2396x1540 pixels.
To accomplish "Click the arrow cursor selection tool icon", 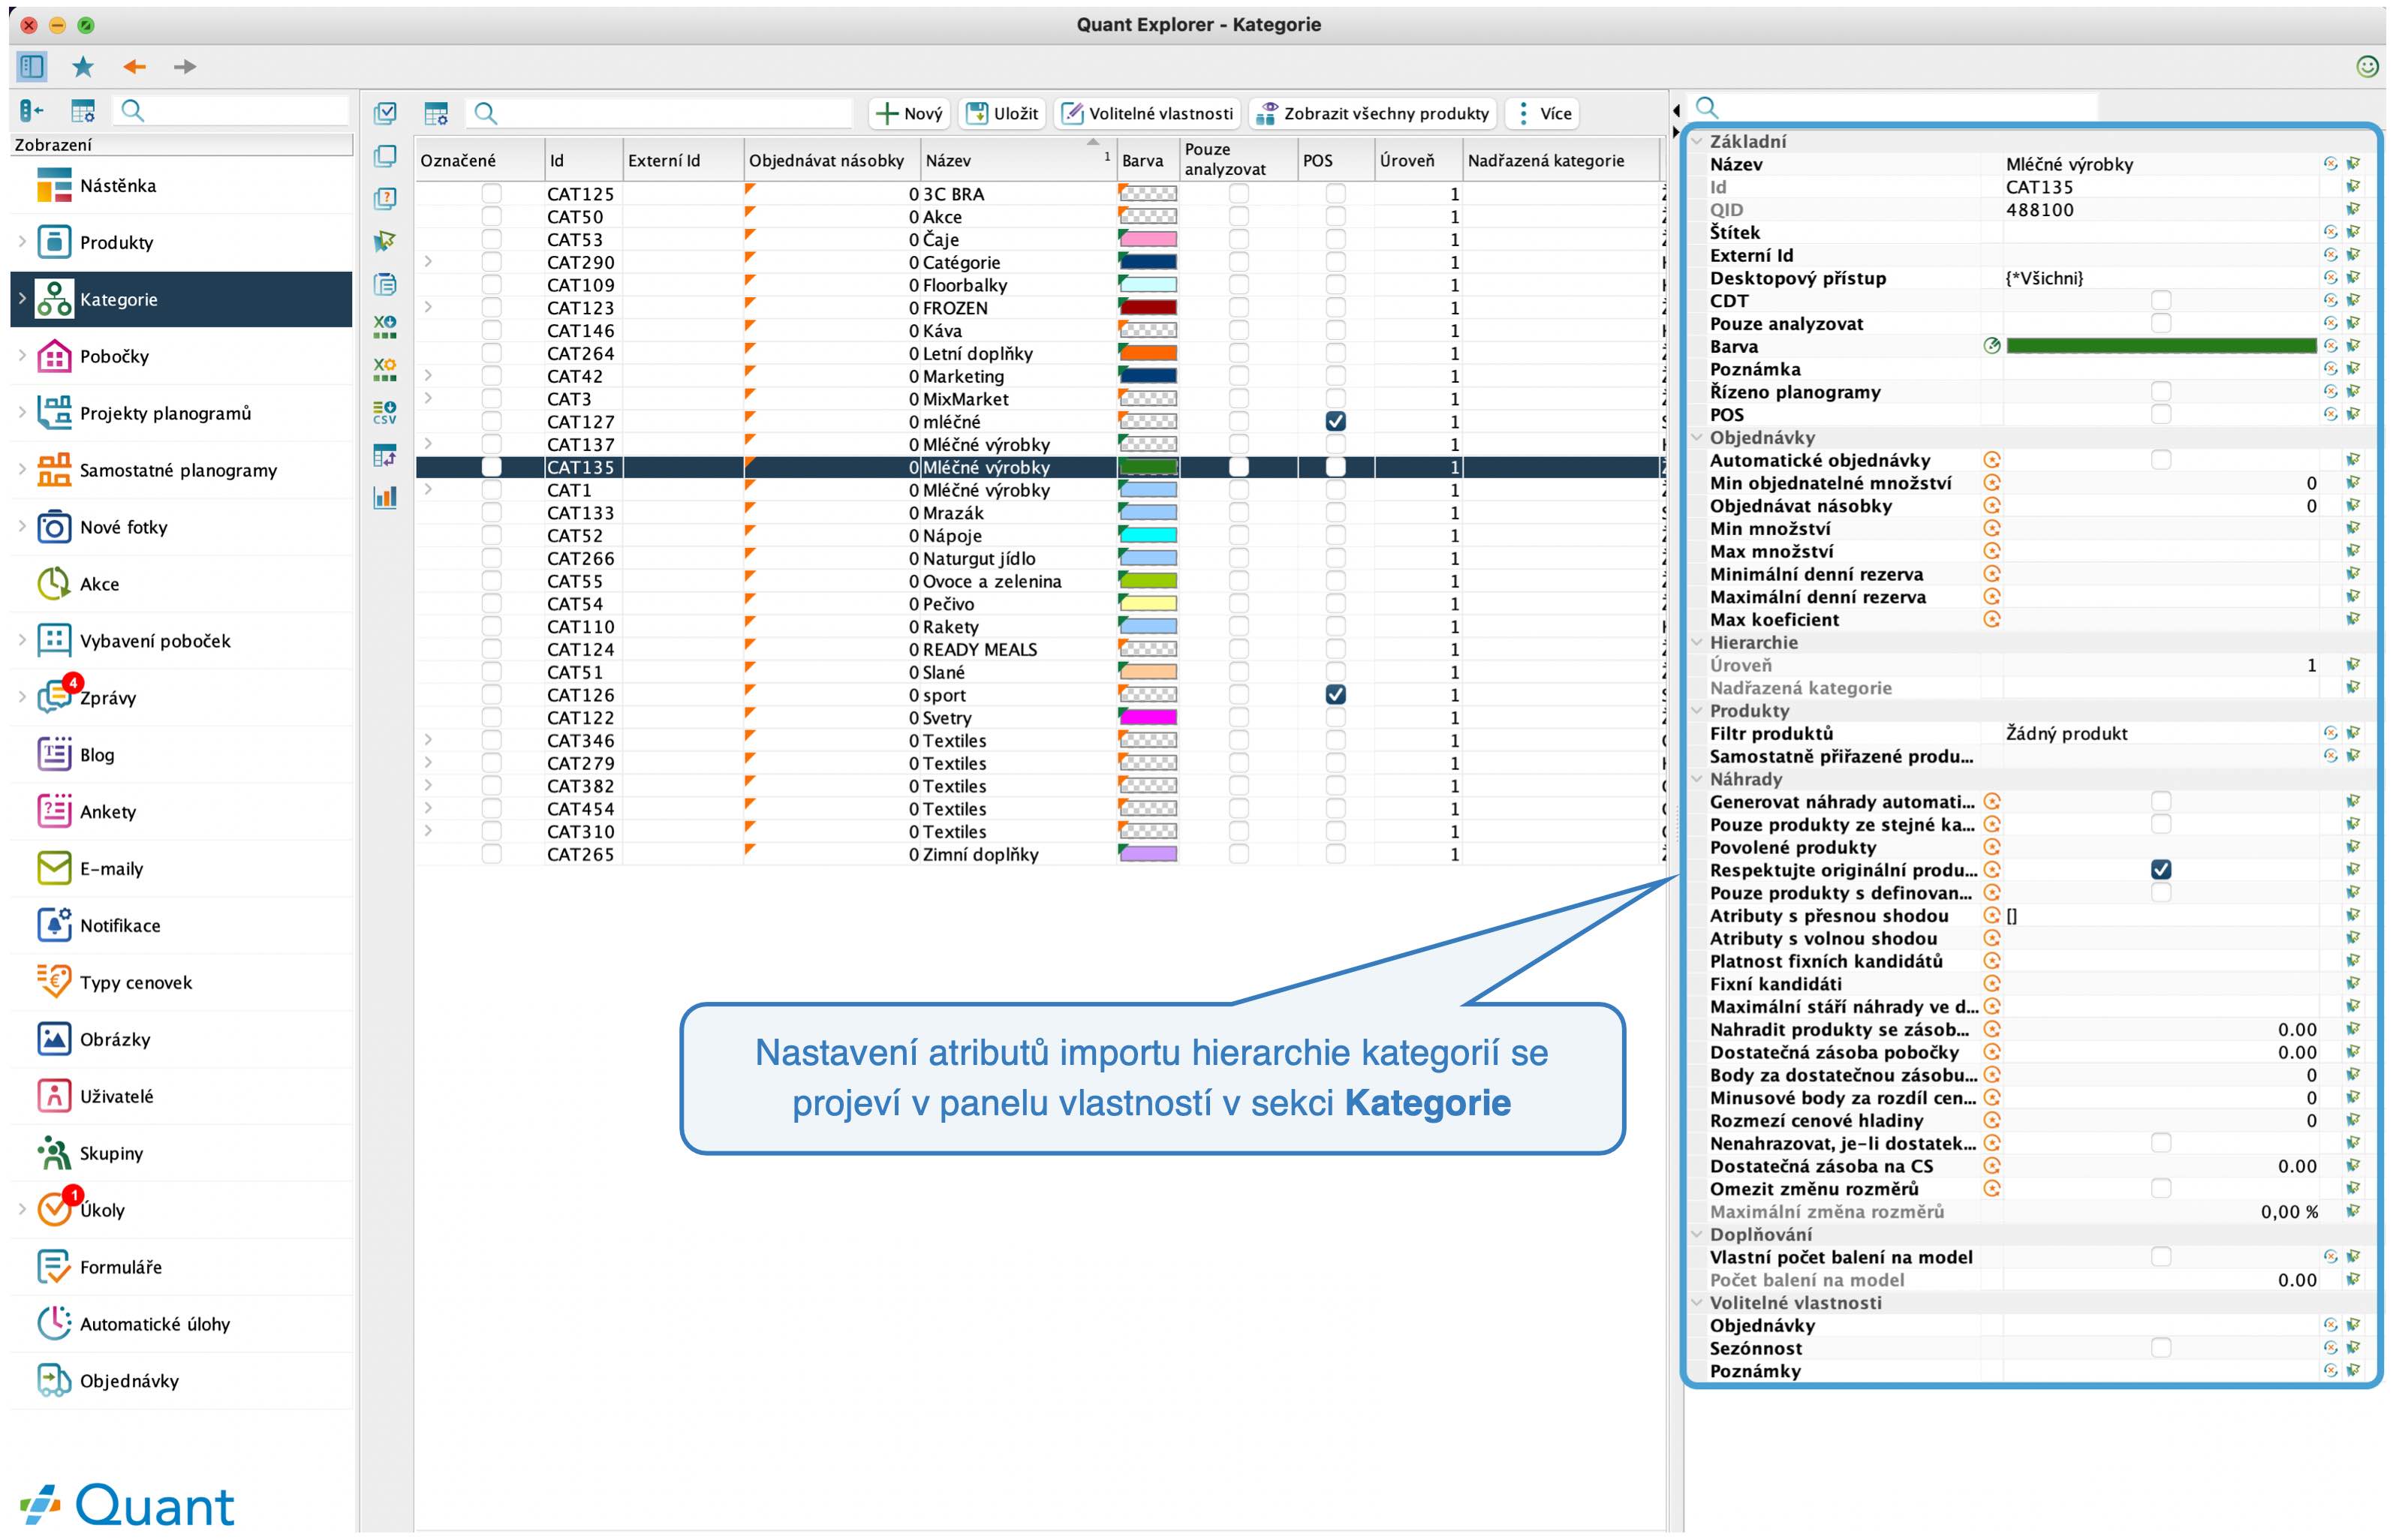I will 385,241.
